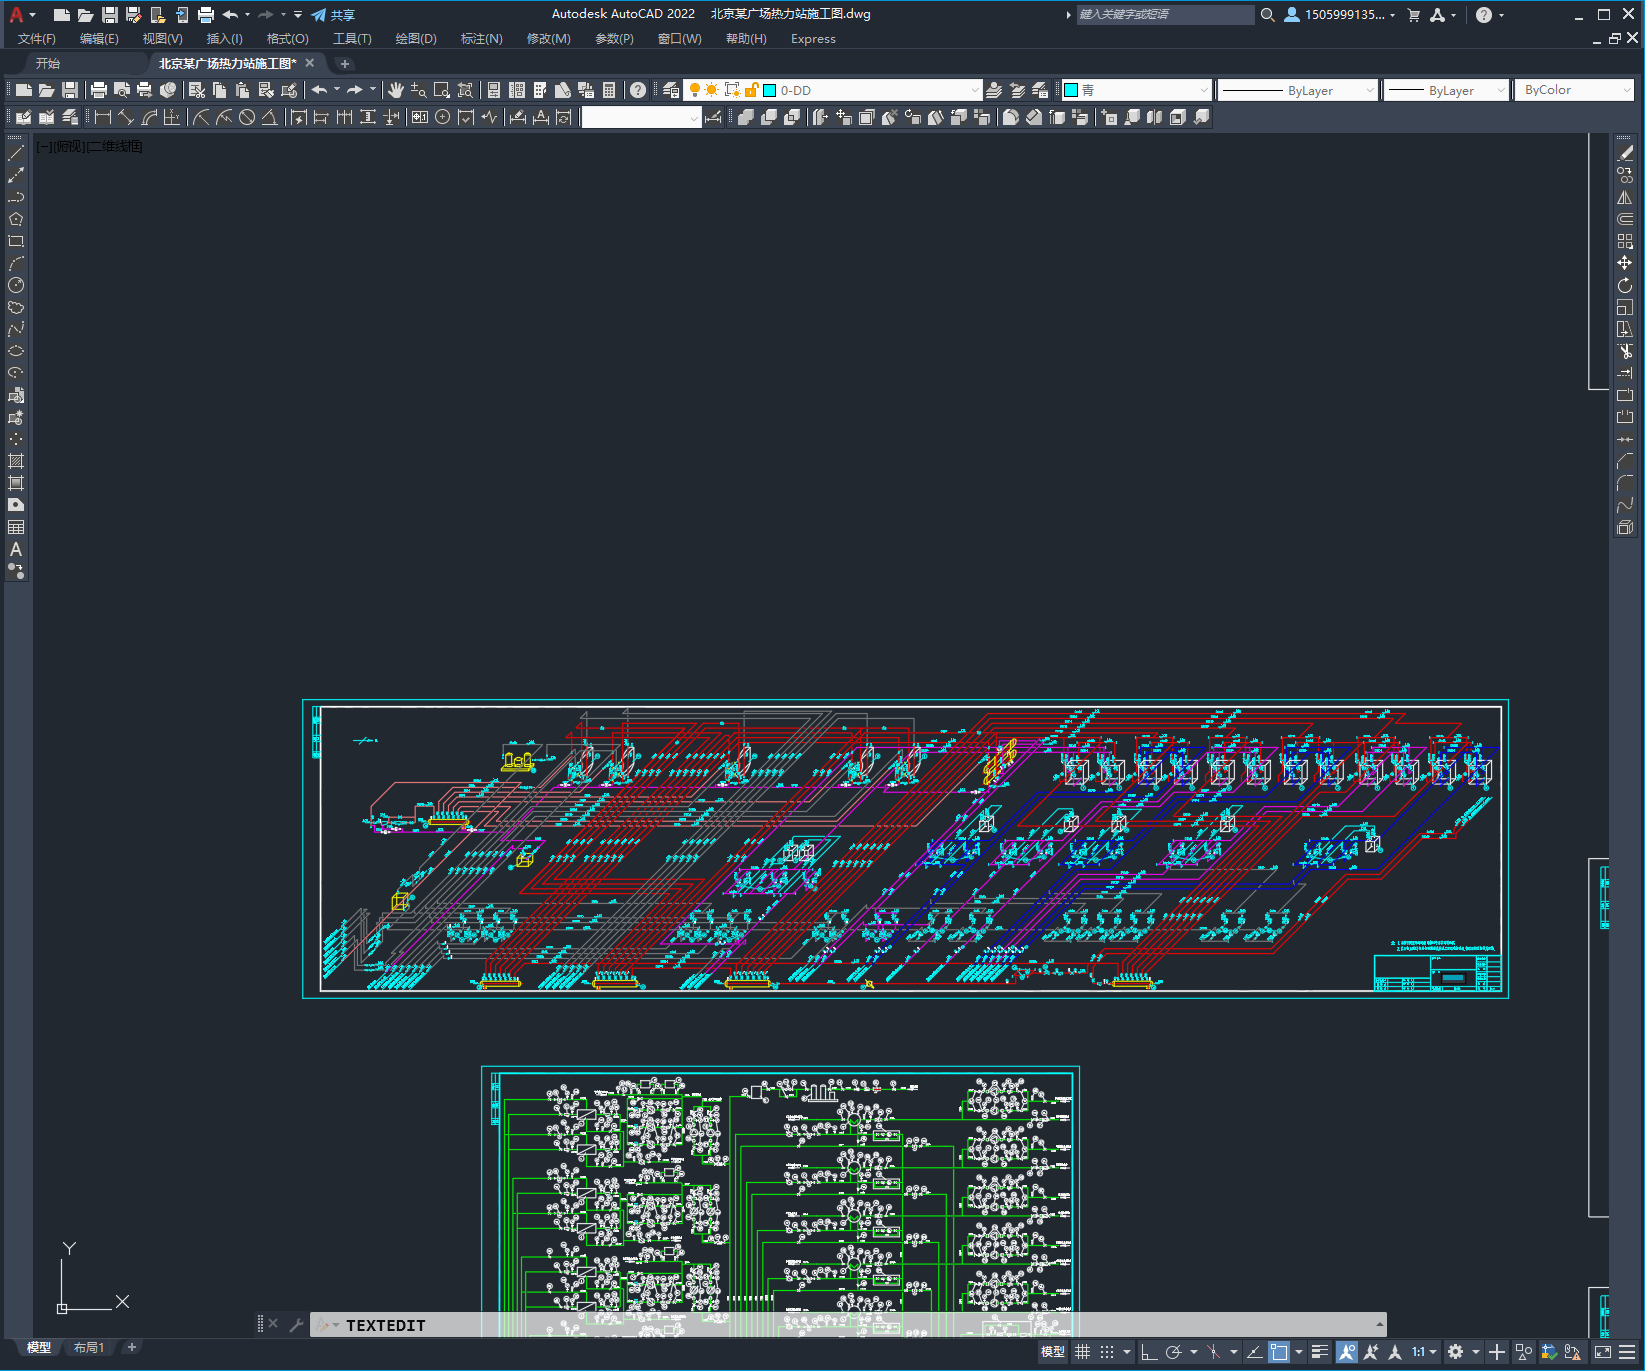Select the Trim tool in the modify toolbar

pyautogui.click(x=1625, y=351)
